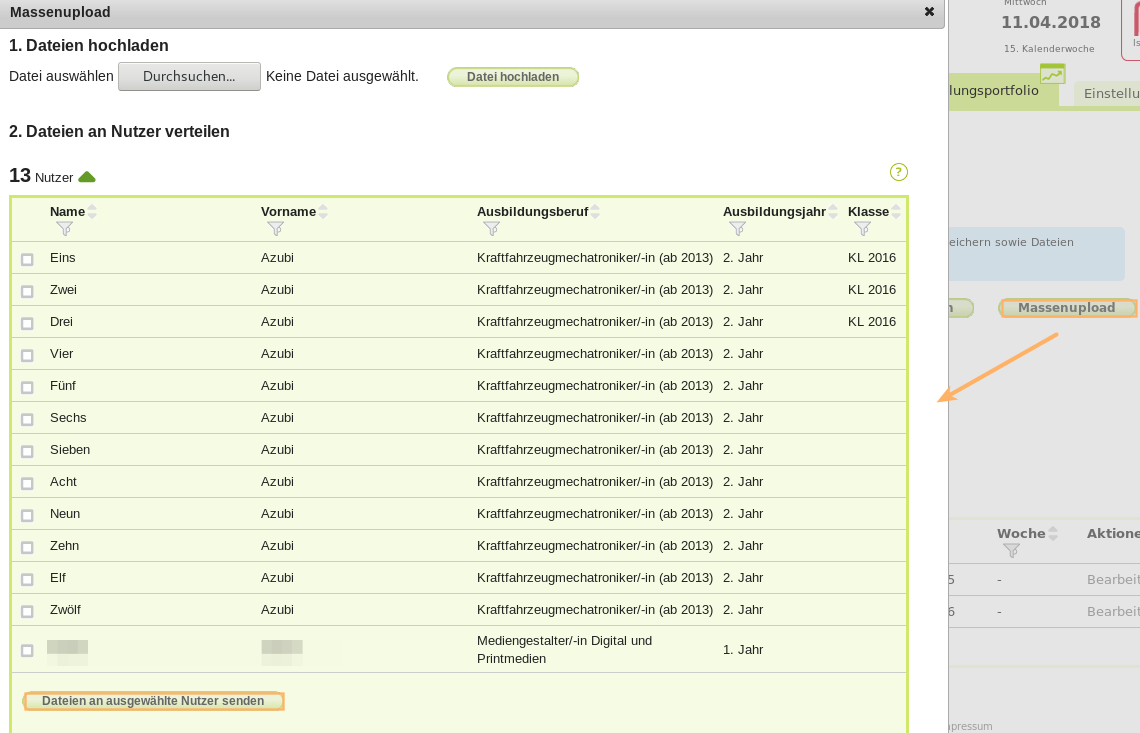This screenshot has width=1140, height=733.
Task: Select the checkbox next to Fünf
Action: pos(27,385)
